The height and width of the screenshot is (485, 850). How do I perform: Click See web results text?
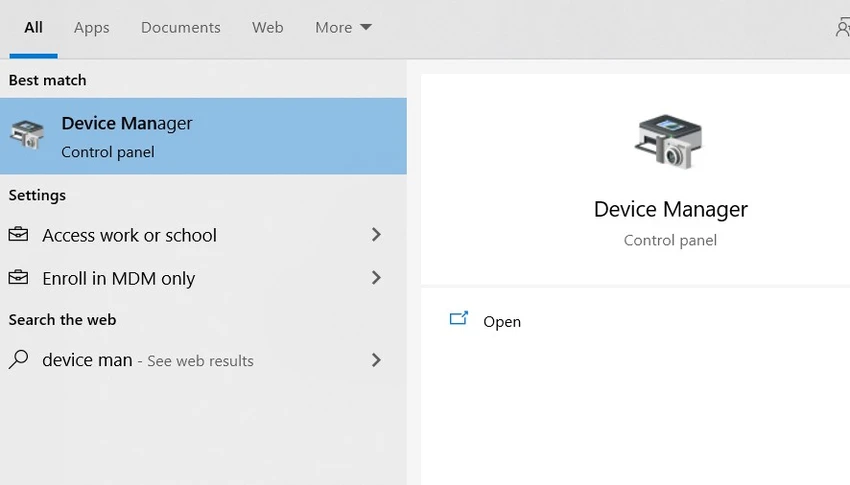pyautogui.click(x=201, y=361)
